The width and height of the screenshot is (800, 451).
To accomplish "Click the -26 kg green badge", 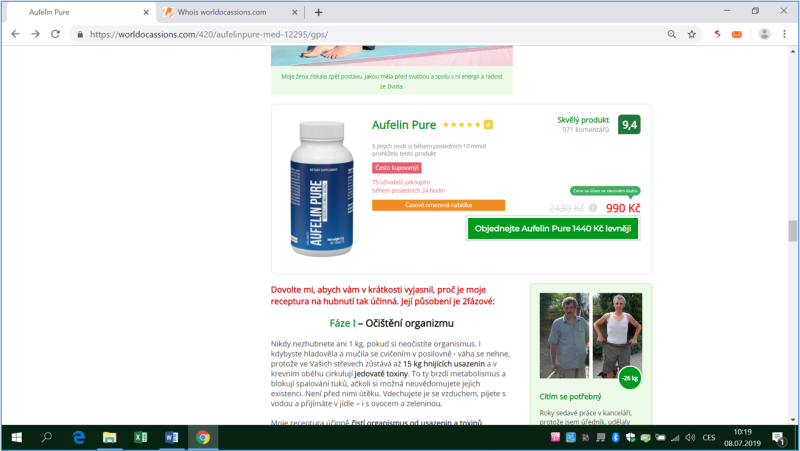I will [630, 378].
